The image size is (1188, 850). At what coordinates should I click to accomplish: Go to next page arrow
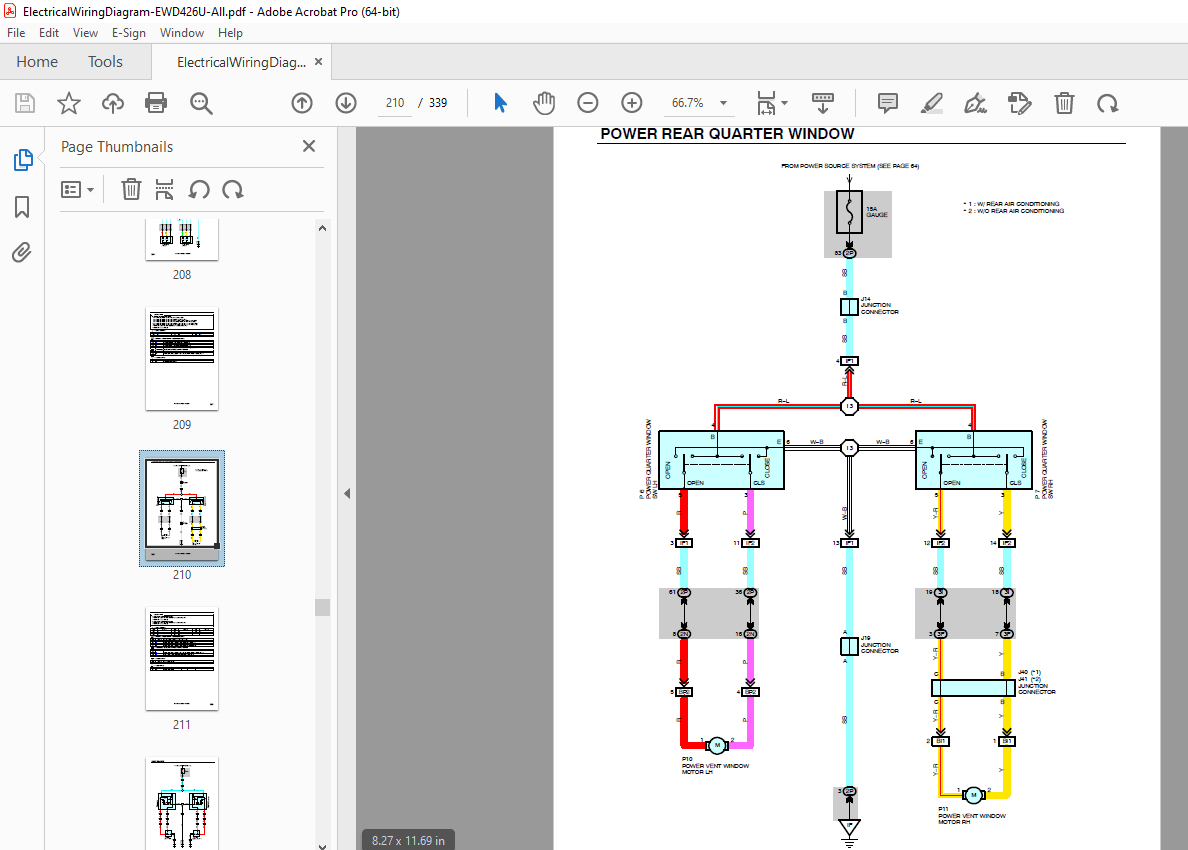tap(346, 103)
